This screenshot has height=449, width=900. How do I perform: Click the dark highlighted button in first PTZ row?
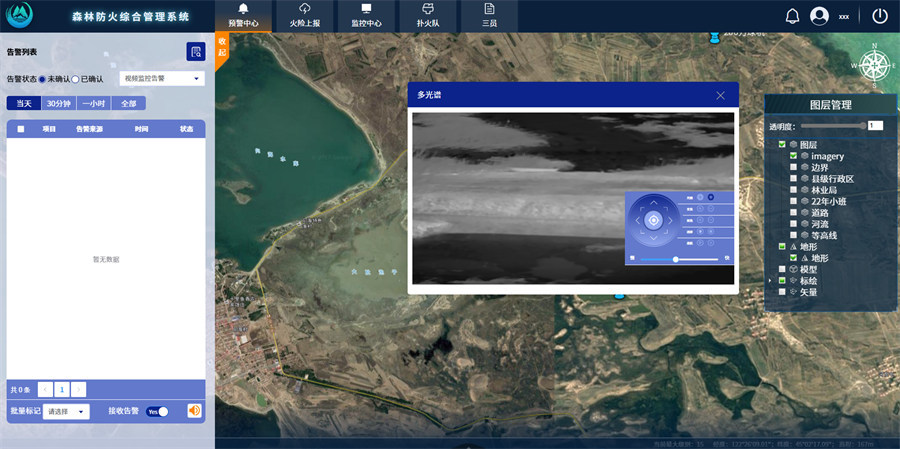(x=711, y=197)
